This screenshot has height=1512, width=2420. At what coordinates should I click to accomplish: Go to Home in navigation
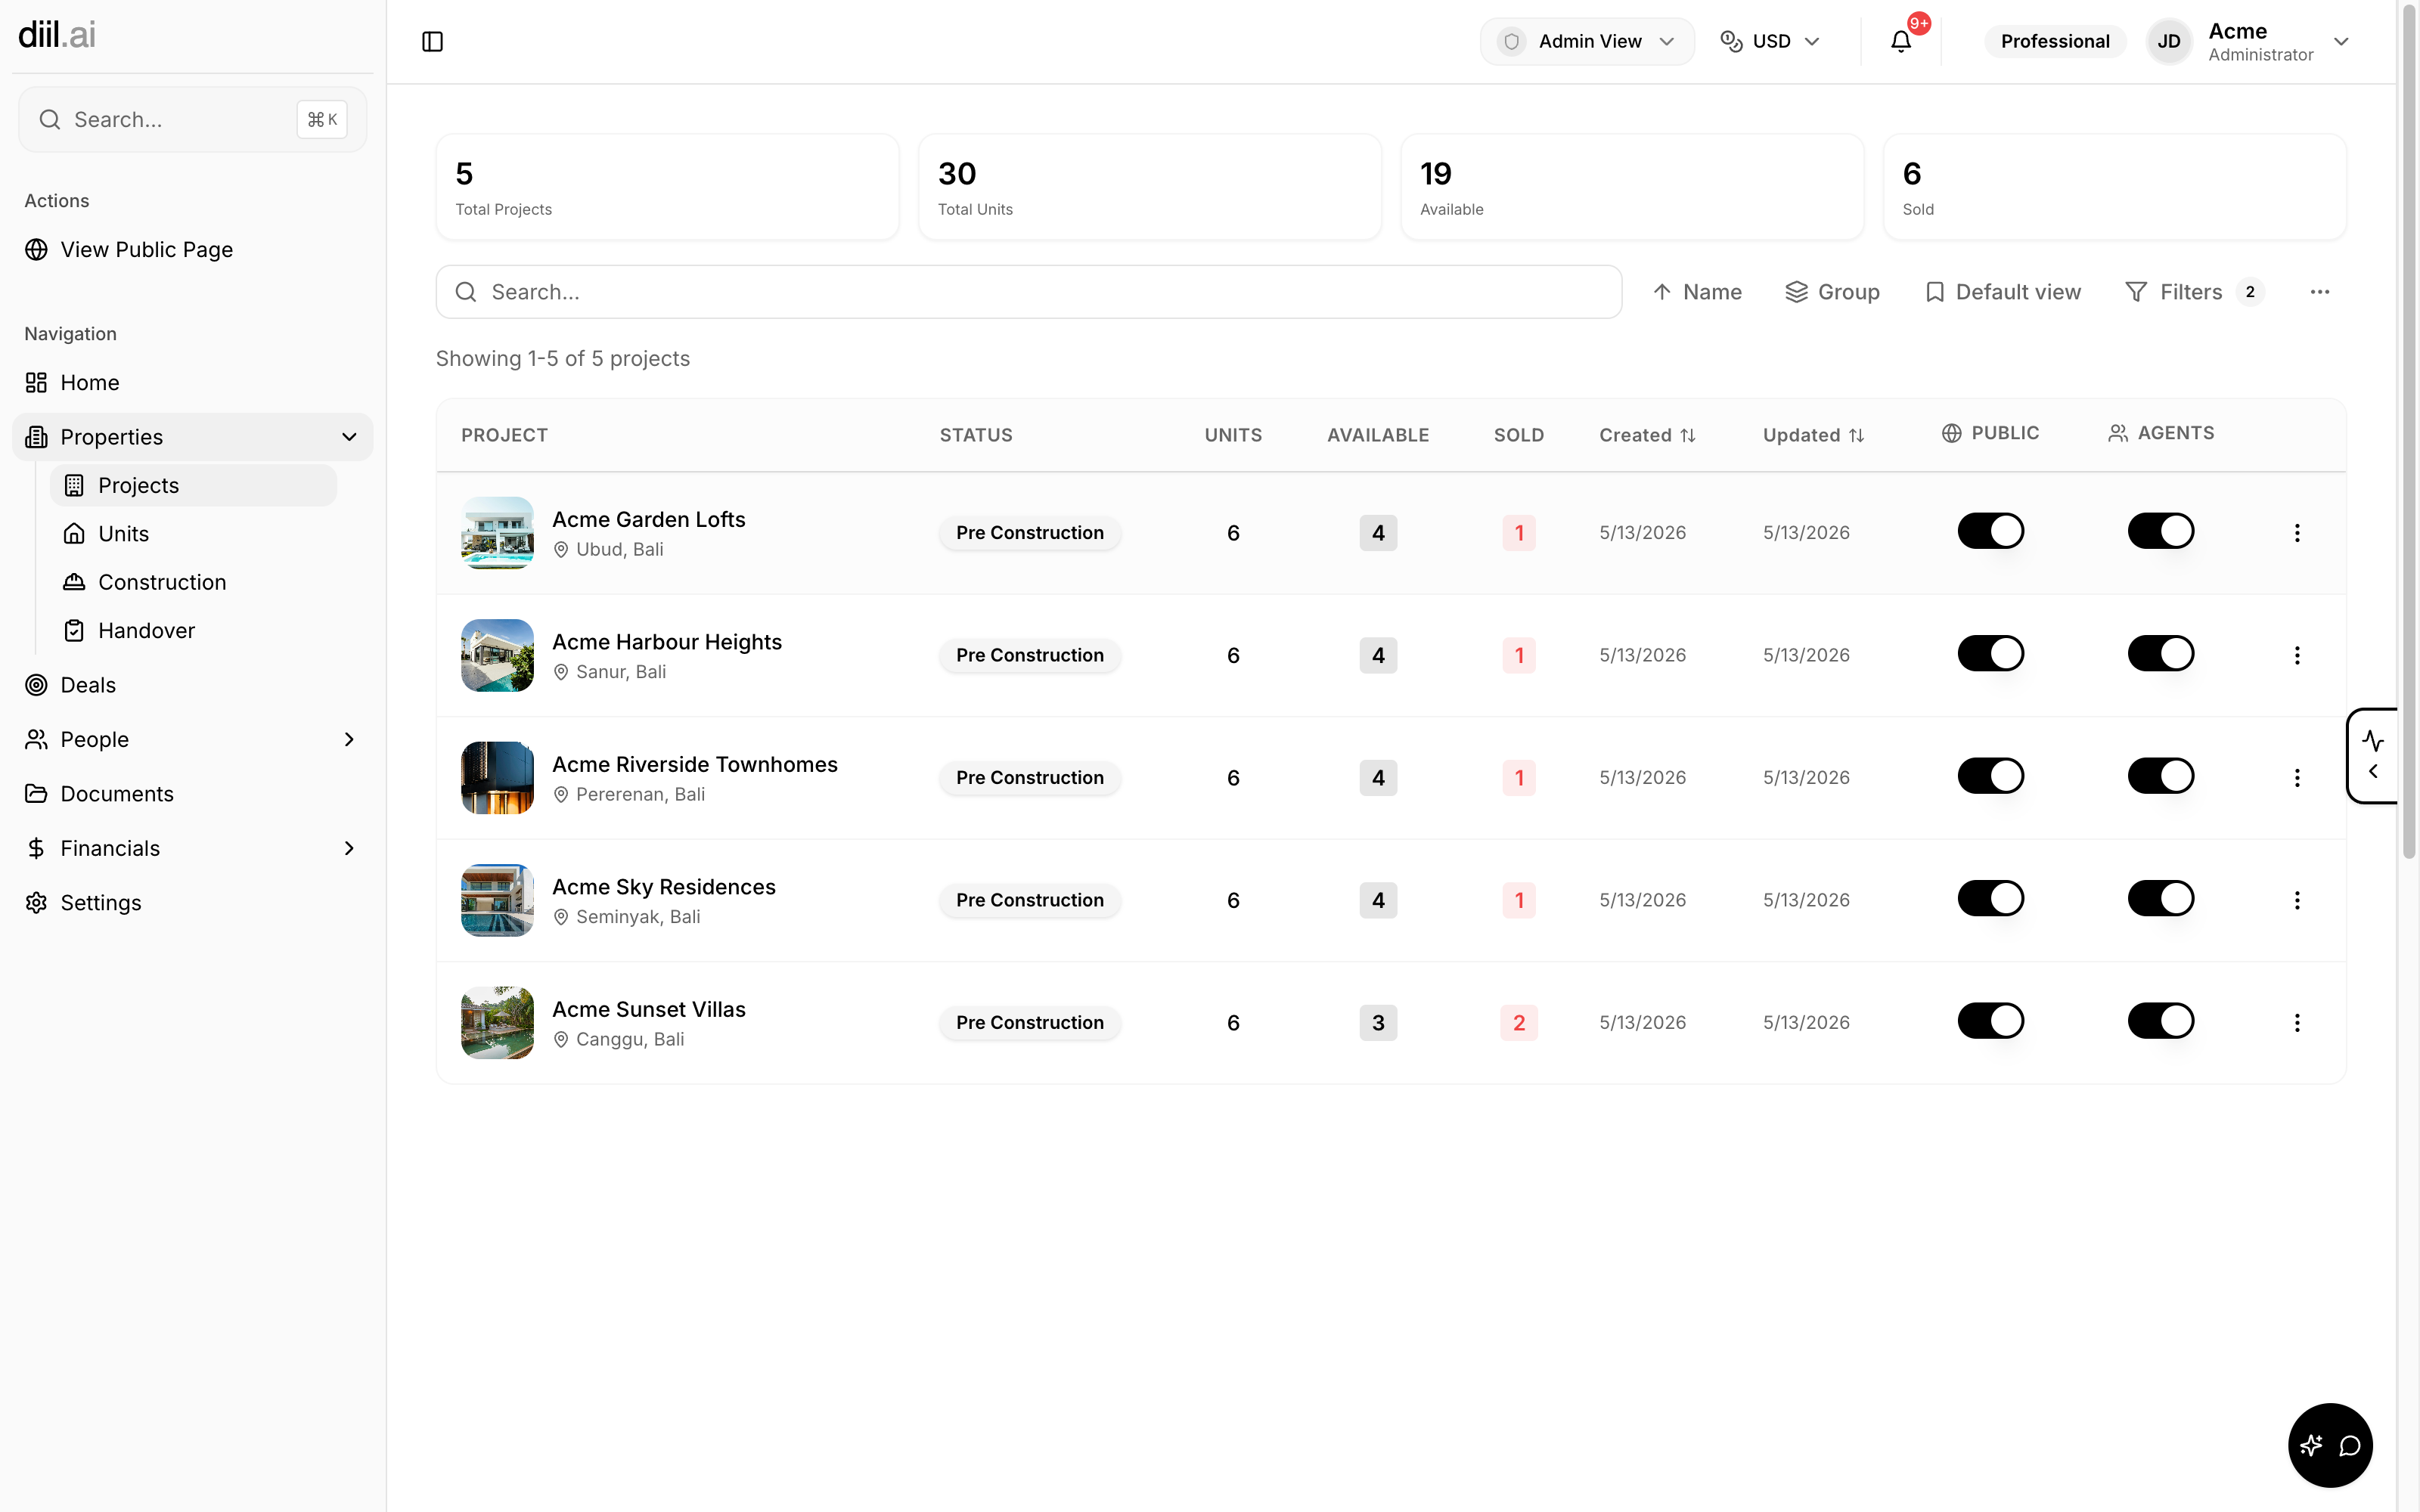[192, 382]
